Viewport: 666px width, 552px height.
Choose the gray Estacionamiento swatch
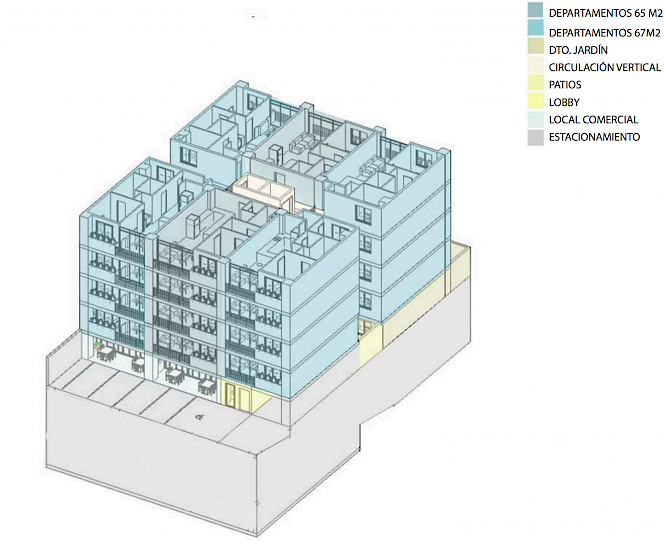point(537,137)
